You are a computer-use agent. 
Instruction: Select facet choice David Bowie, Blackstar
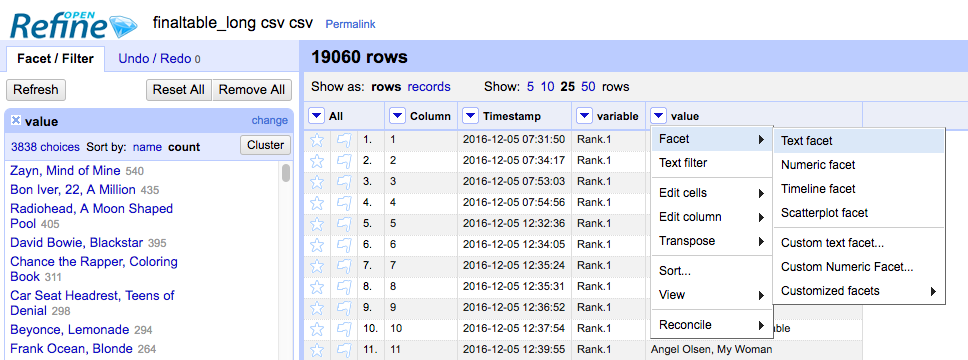pyautogui.click(x=77, y=243)
